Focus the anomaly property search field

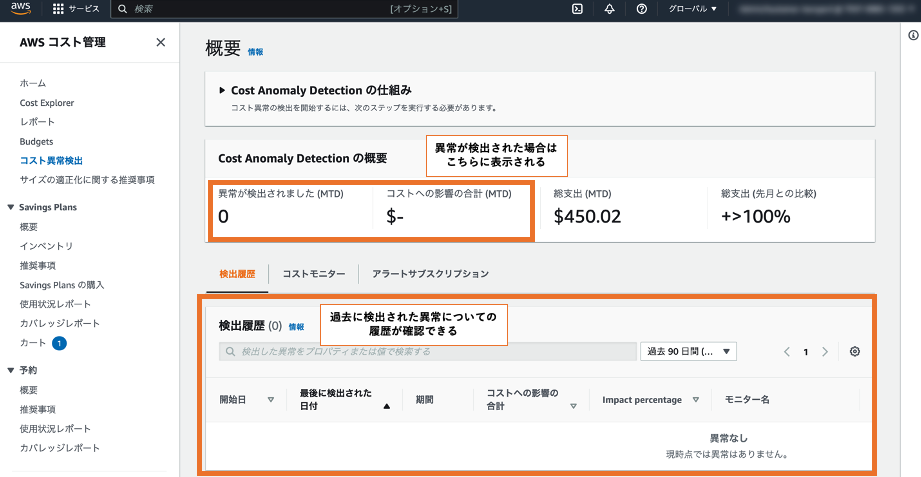pos(428,352)
